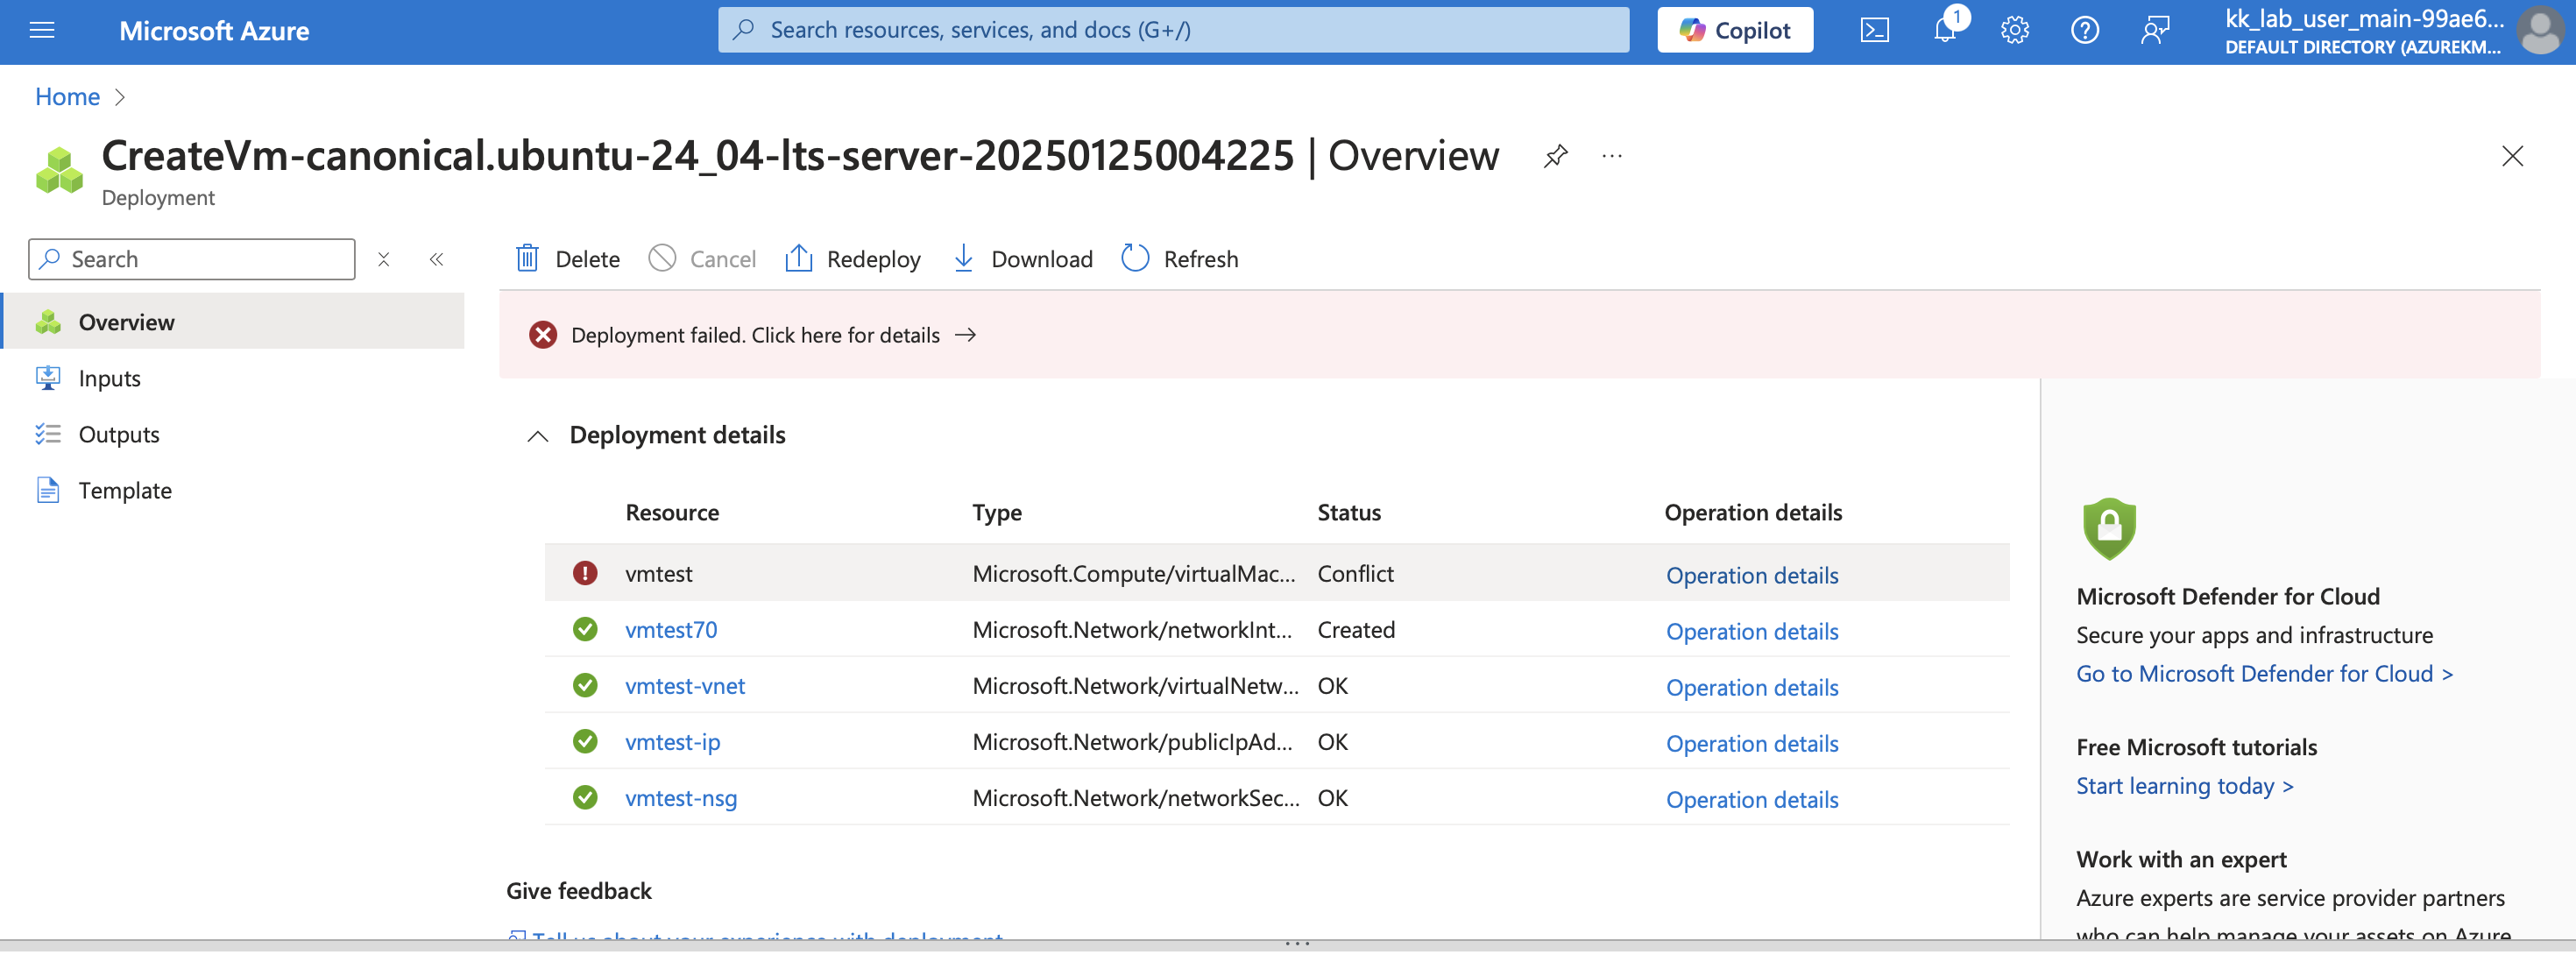This screenshot has height=962, width=2576.
Task: Clear the sidebar search box
Action: (383, 259)
